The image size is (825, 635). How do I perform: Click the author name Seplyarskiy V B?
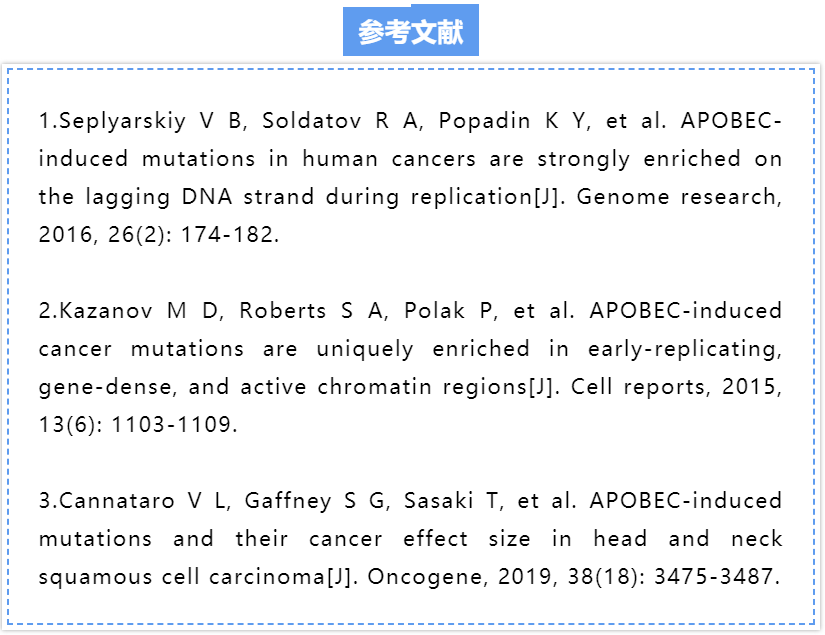point(149,121)
